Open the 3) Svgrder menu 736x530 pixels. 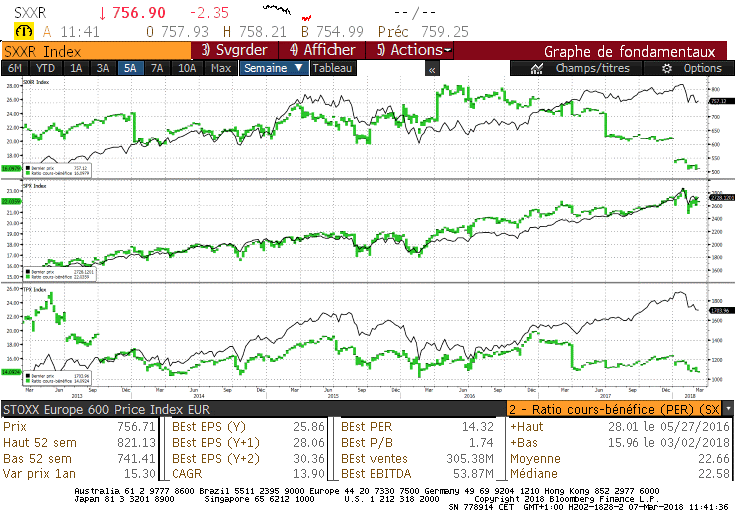click(x=235, y=50)
